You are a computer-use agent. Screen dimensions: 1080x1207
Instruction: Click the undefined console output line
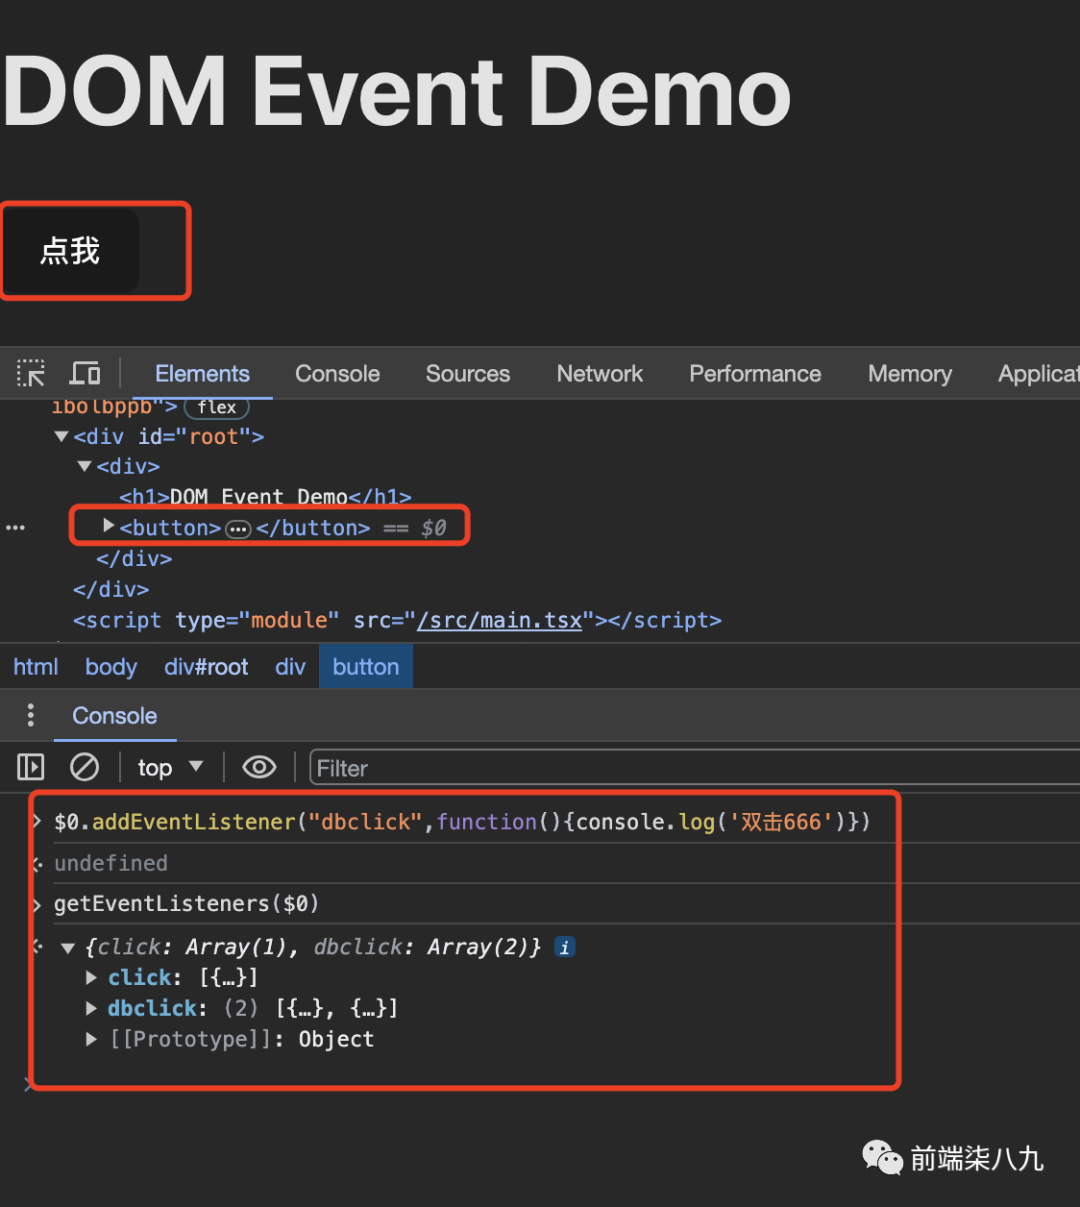pyautogui.click(x=111, y=863)
